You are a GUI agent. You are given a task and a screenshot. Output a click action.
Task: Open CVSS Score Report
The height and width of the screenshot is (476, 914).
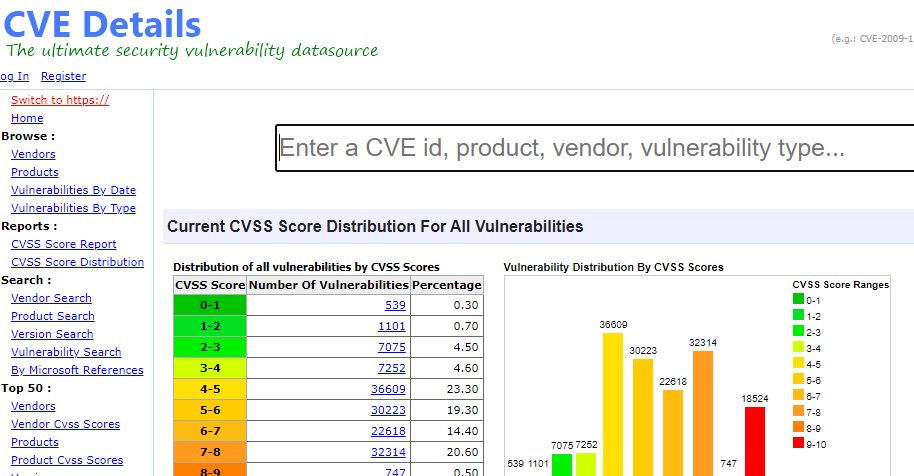click(x=64, y=245)
